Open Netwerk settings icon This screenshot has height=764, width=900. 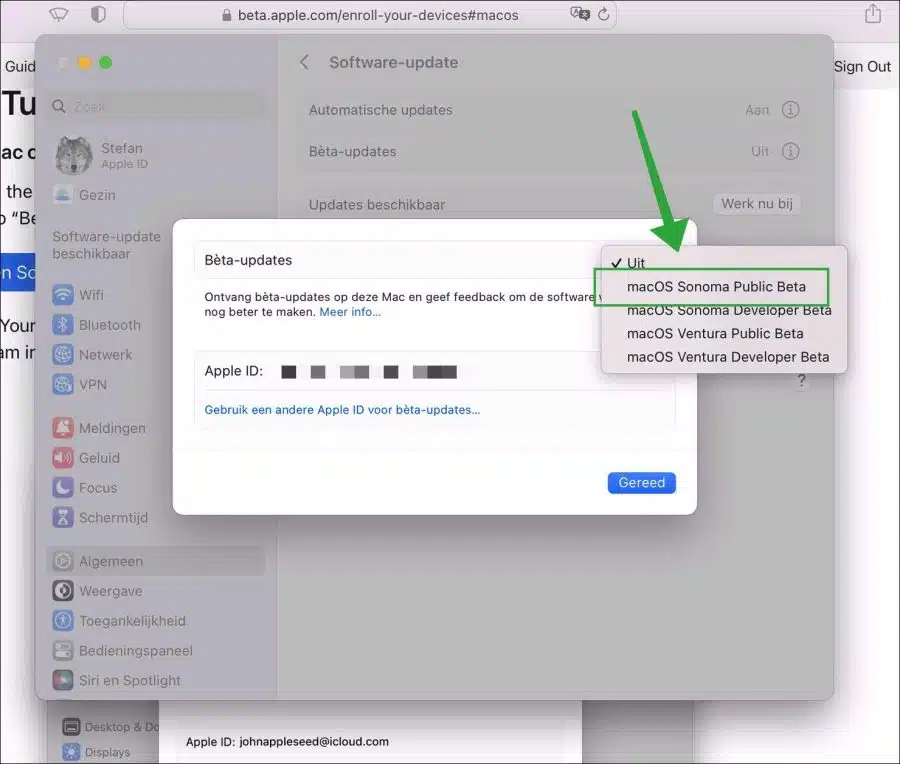pos(63,355)
